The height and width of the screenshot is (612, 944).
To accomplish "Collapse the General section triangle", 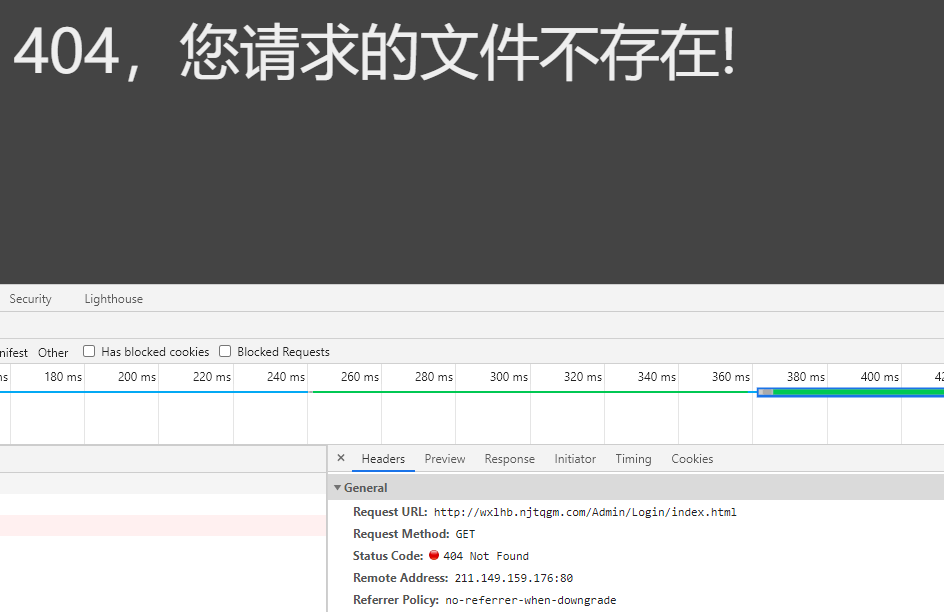I will (x=338, y=488).
